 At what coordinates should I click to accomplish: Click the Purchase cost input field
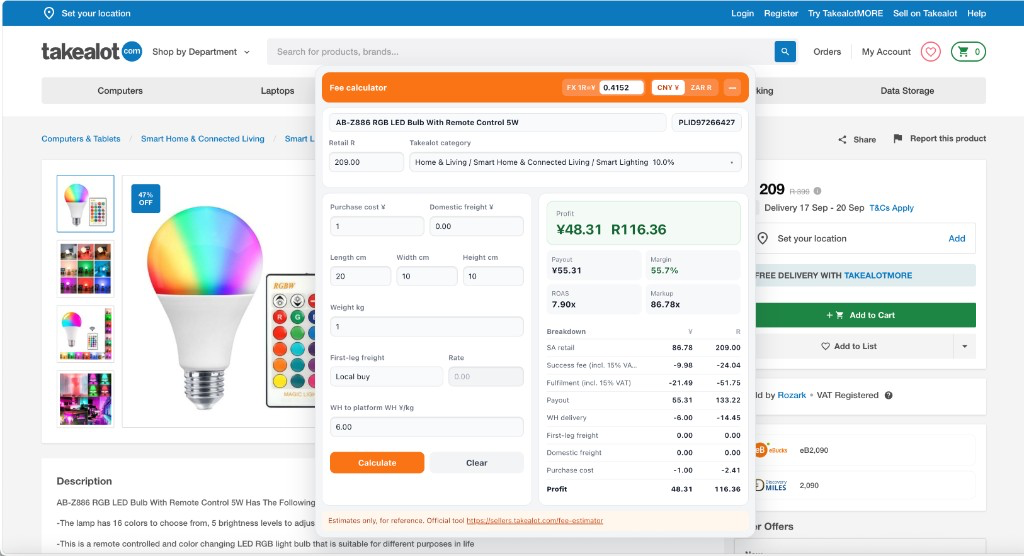[x=377, y=226]
